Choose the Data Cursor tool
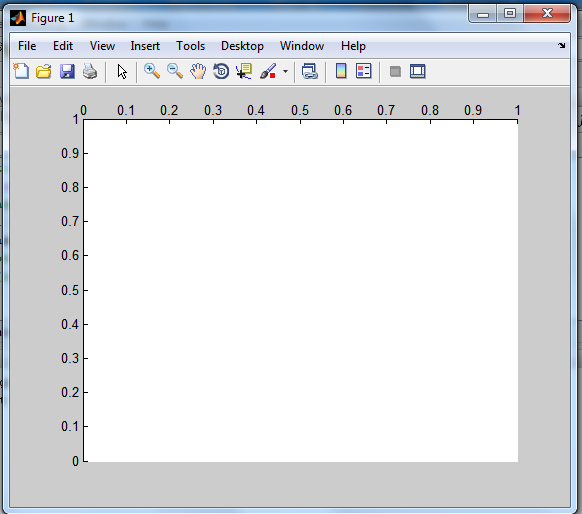 point(244,71)
